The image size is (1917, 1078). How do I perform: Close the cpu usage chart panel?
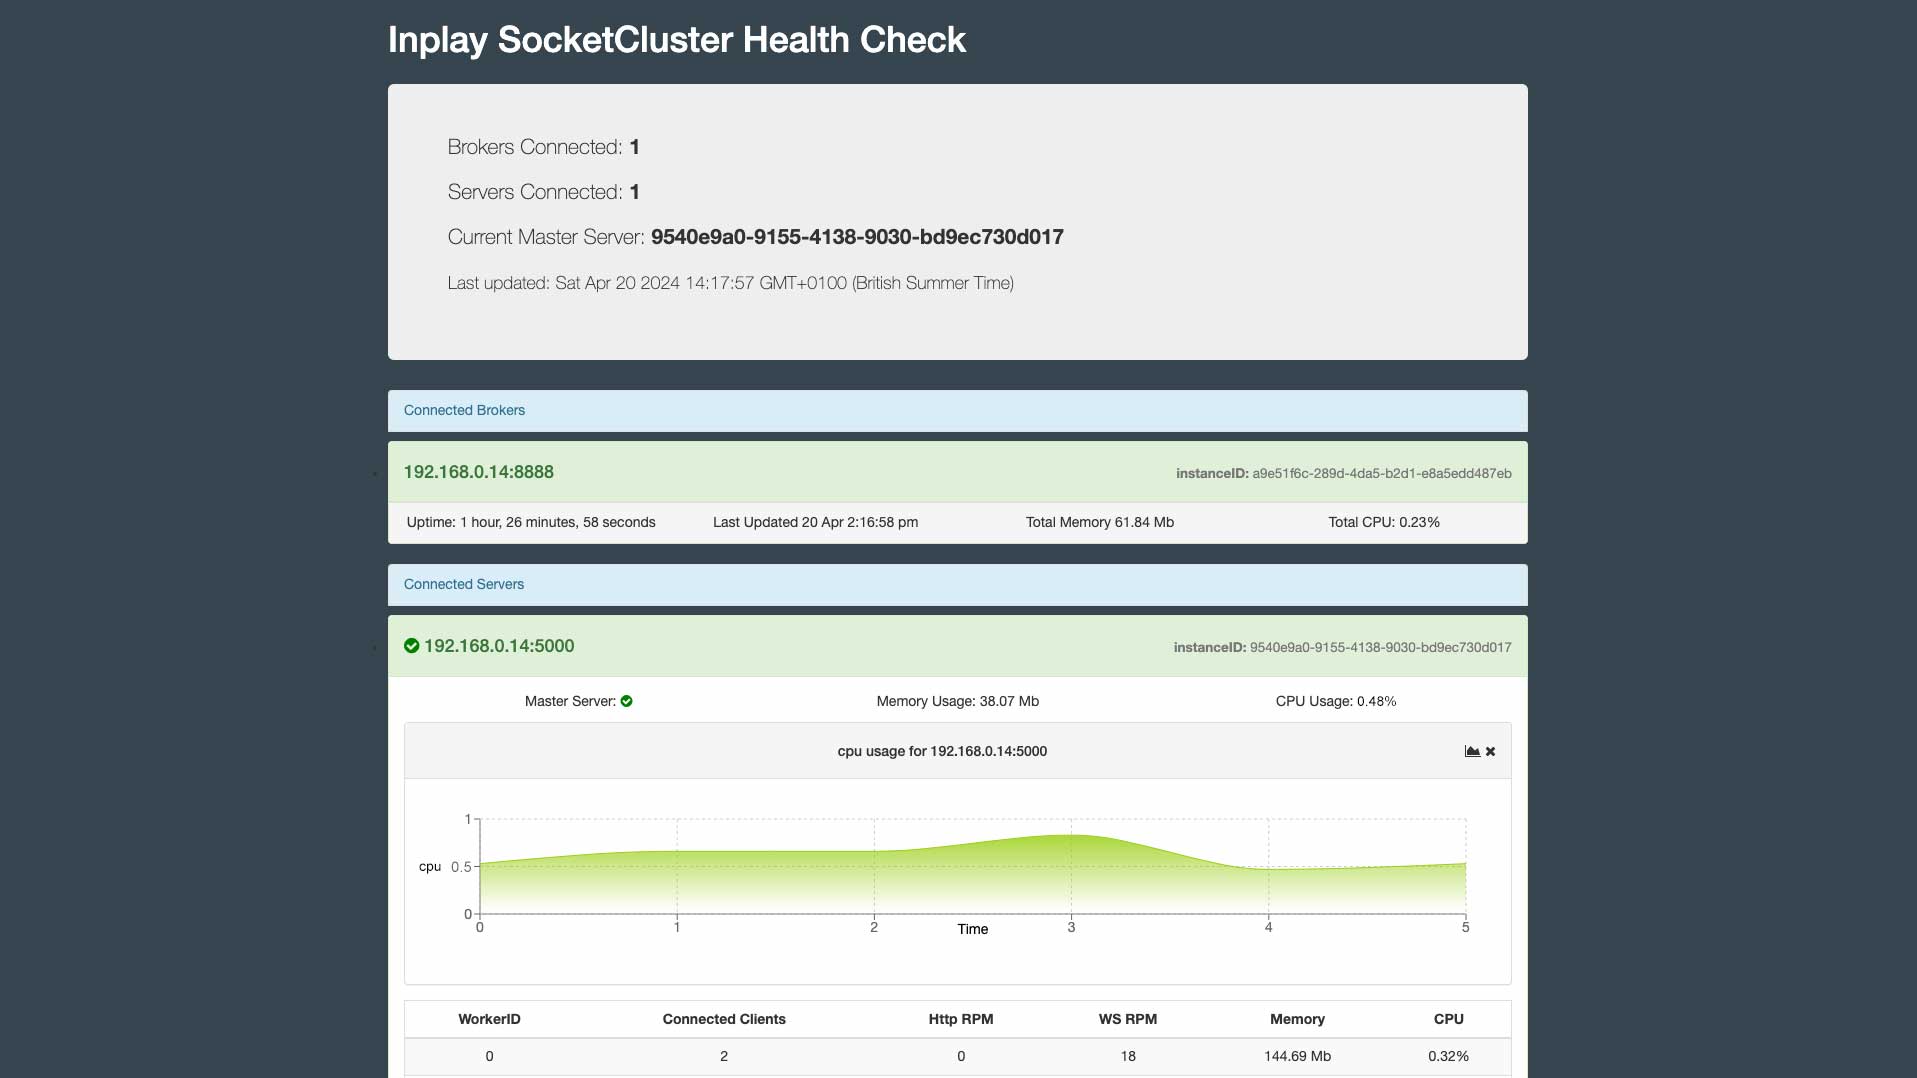1490,751
